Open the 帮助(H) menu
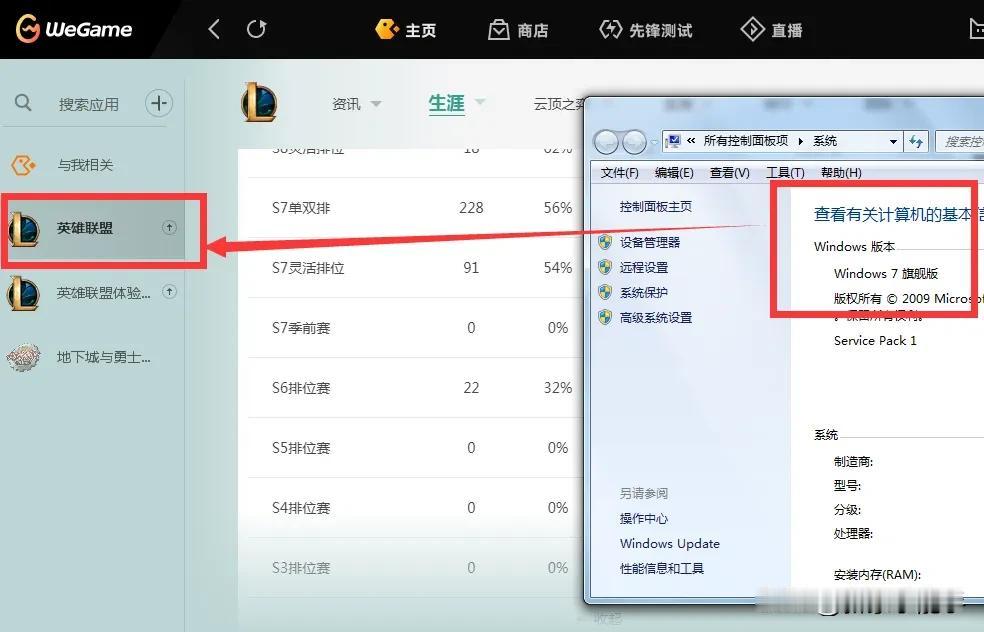 (841, 173)
